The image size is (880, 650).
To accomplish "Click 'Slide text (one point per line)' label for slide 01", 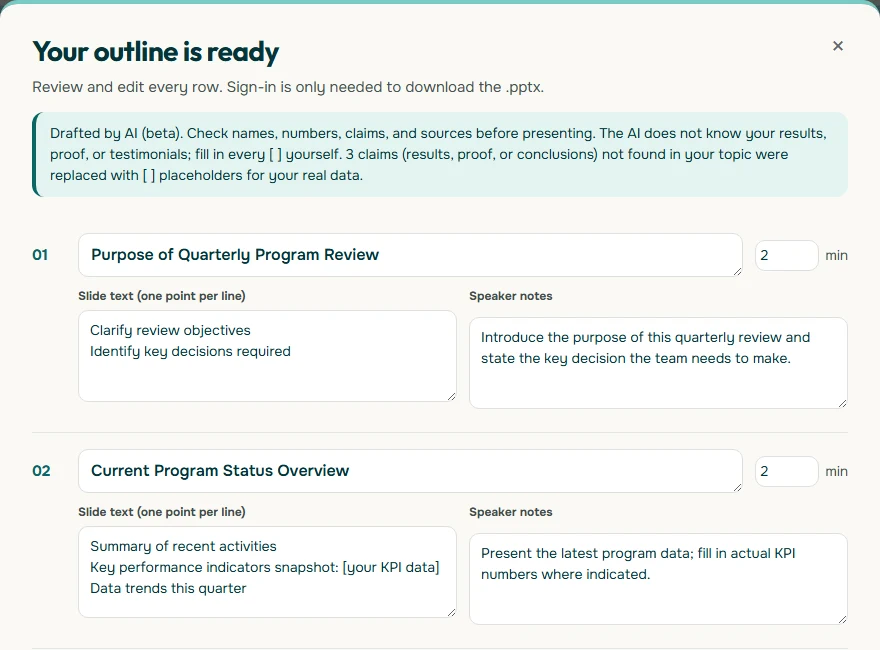I will (162, 296).
